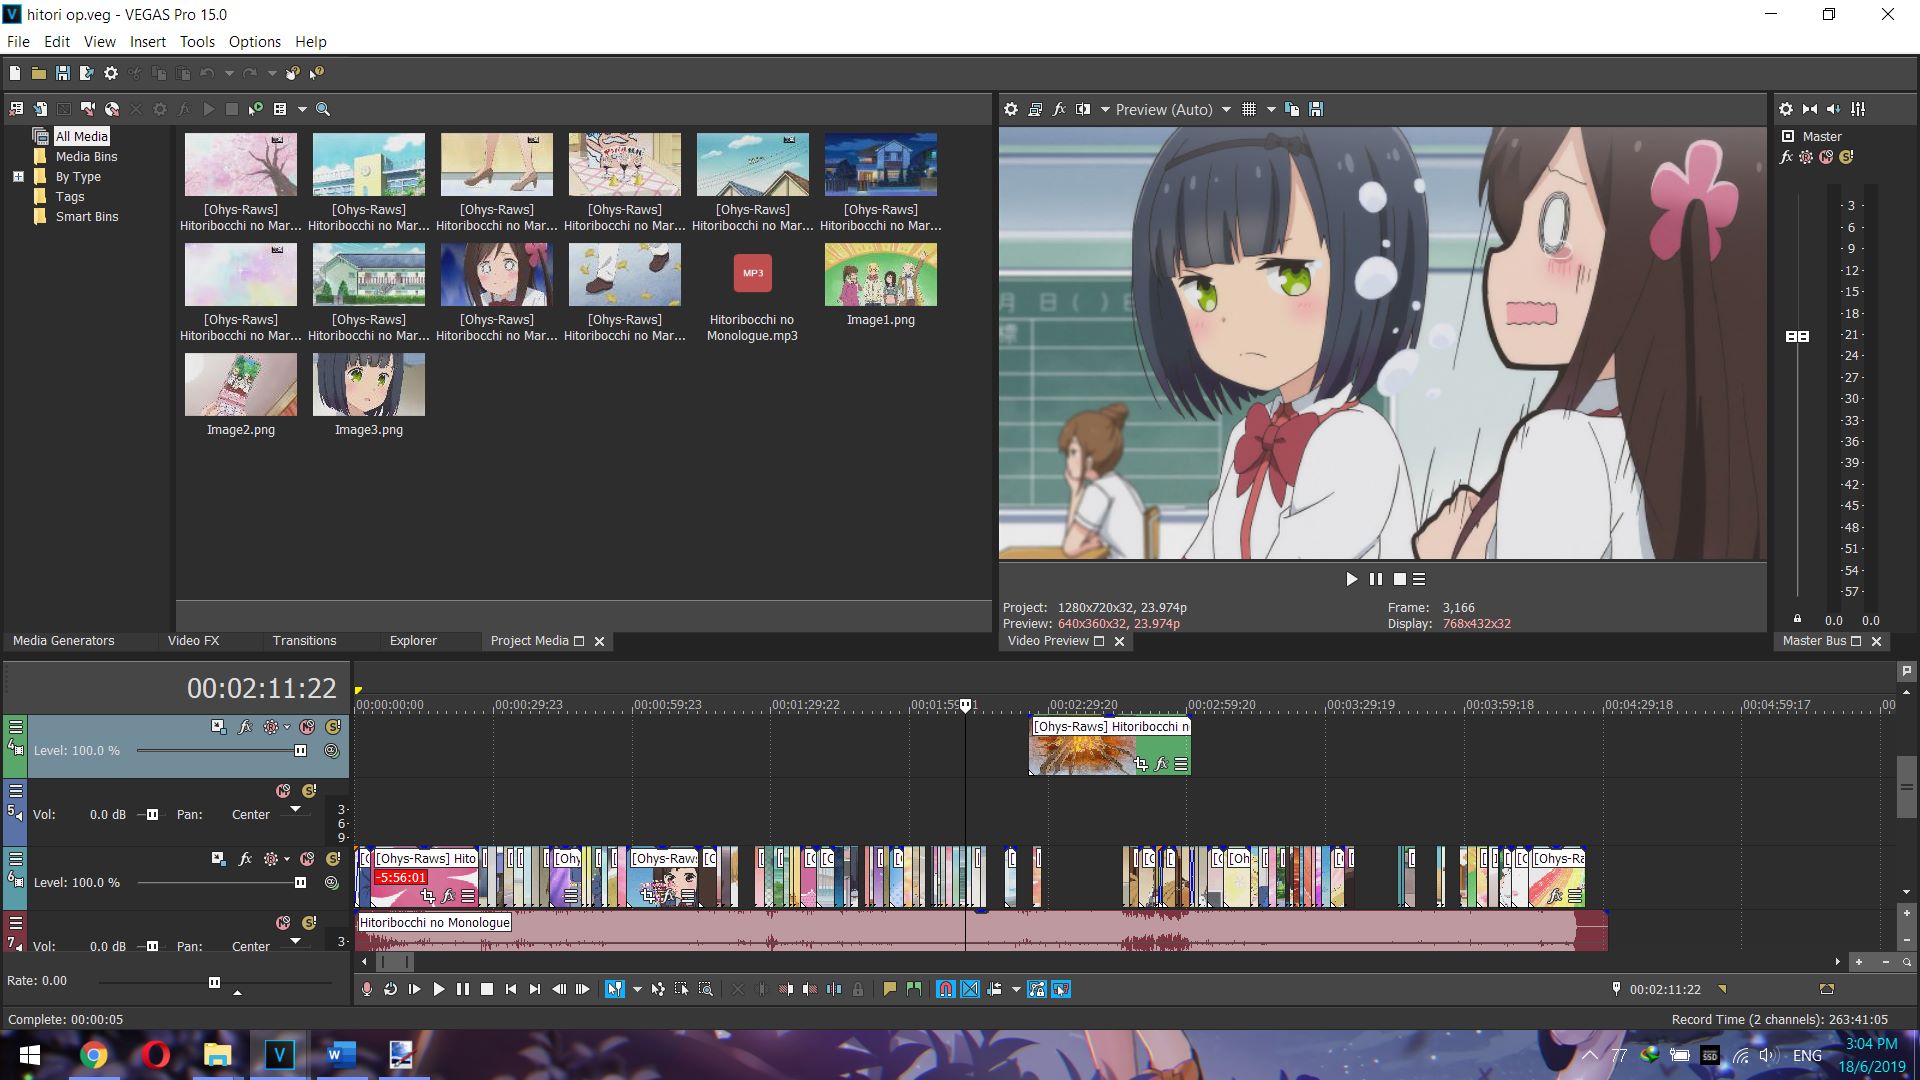
Task: Open Video Preview project properties gear
Action: coord(1011,109)
